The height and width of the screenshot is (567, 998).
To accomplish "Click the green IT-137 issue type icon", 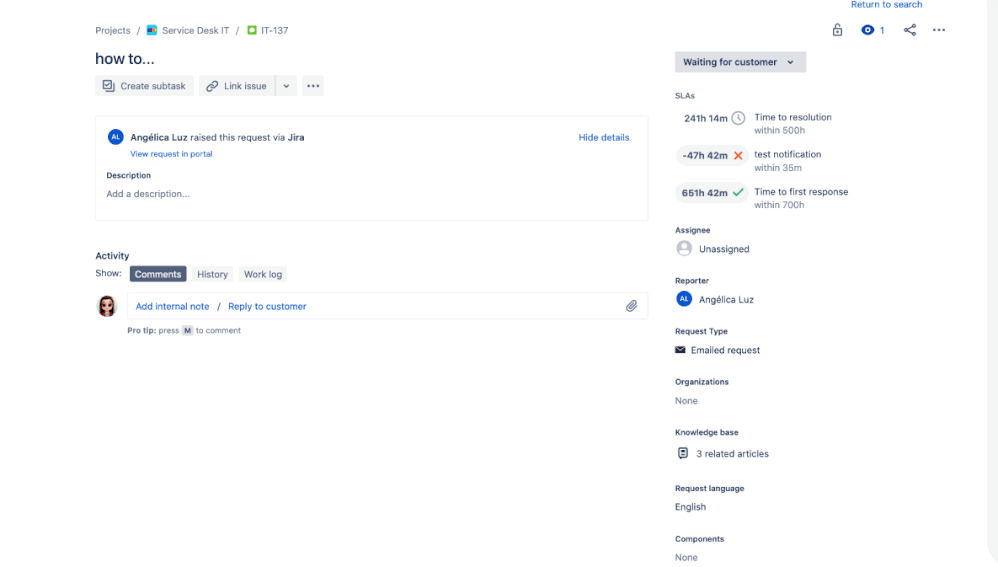I will pyautogui.click(x=252, y=30).
